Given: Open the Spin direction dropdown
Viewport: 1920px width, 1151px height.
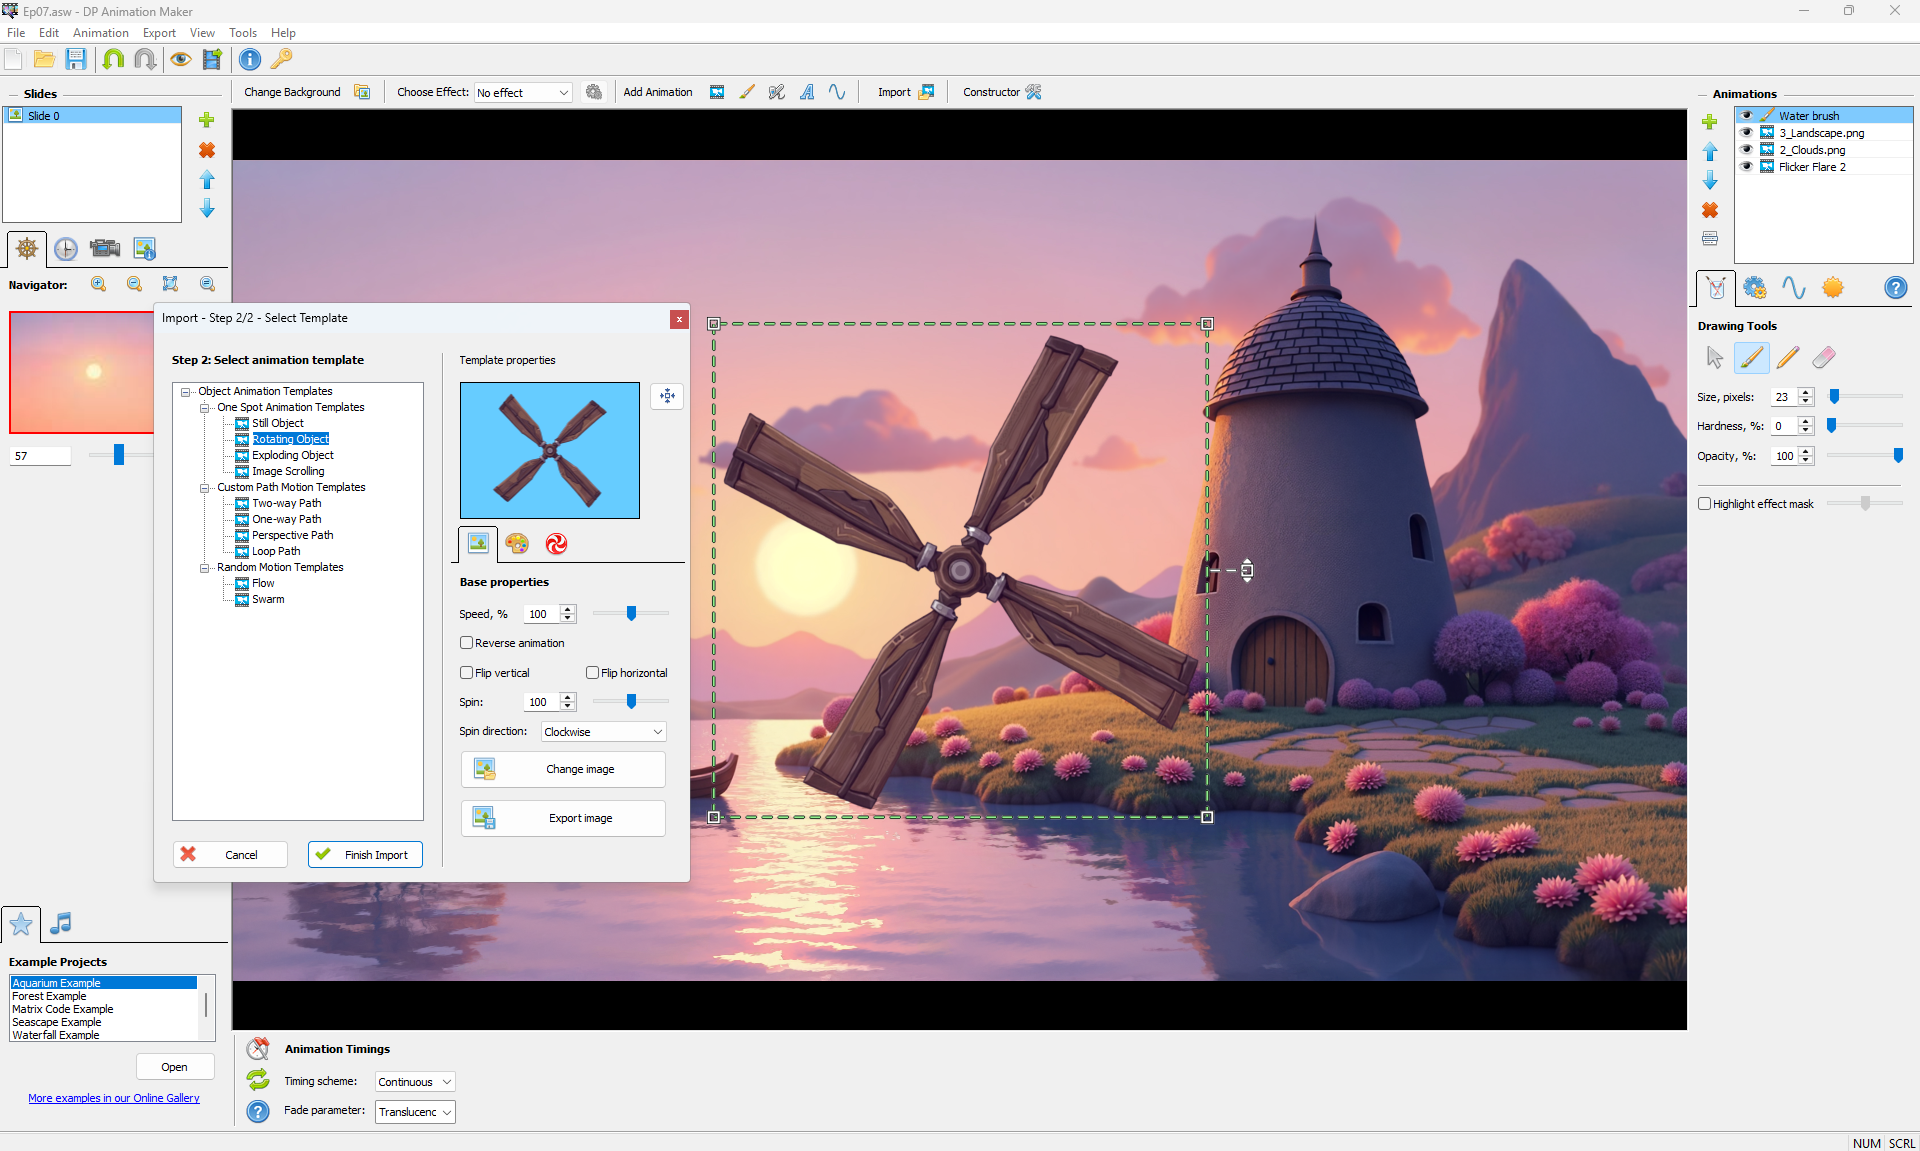Looking at the screenshot, I should (x=603, y=732).
